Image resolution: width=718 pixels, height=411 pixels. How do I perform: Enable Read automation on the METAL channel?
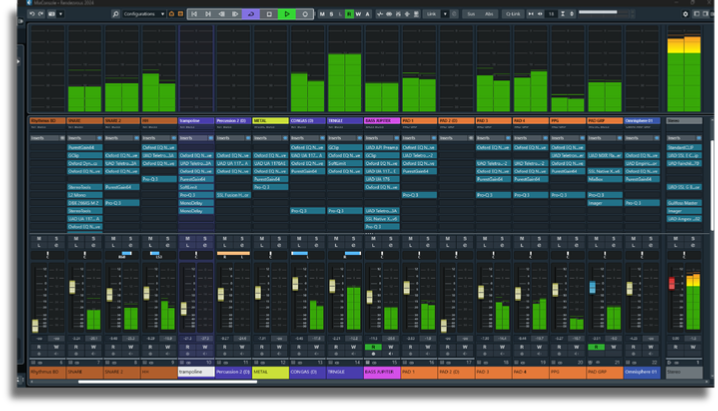tap(263, 347)
